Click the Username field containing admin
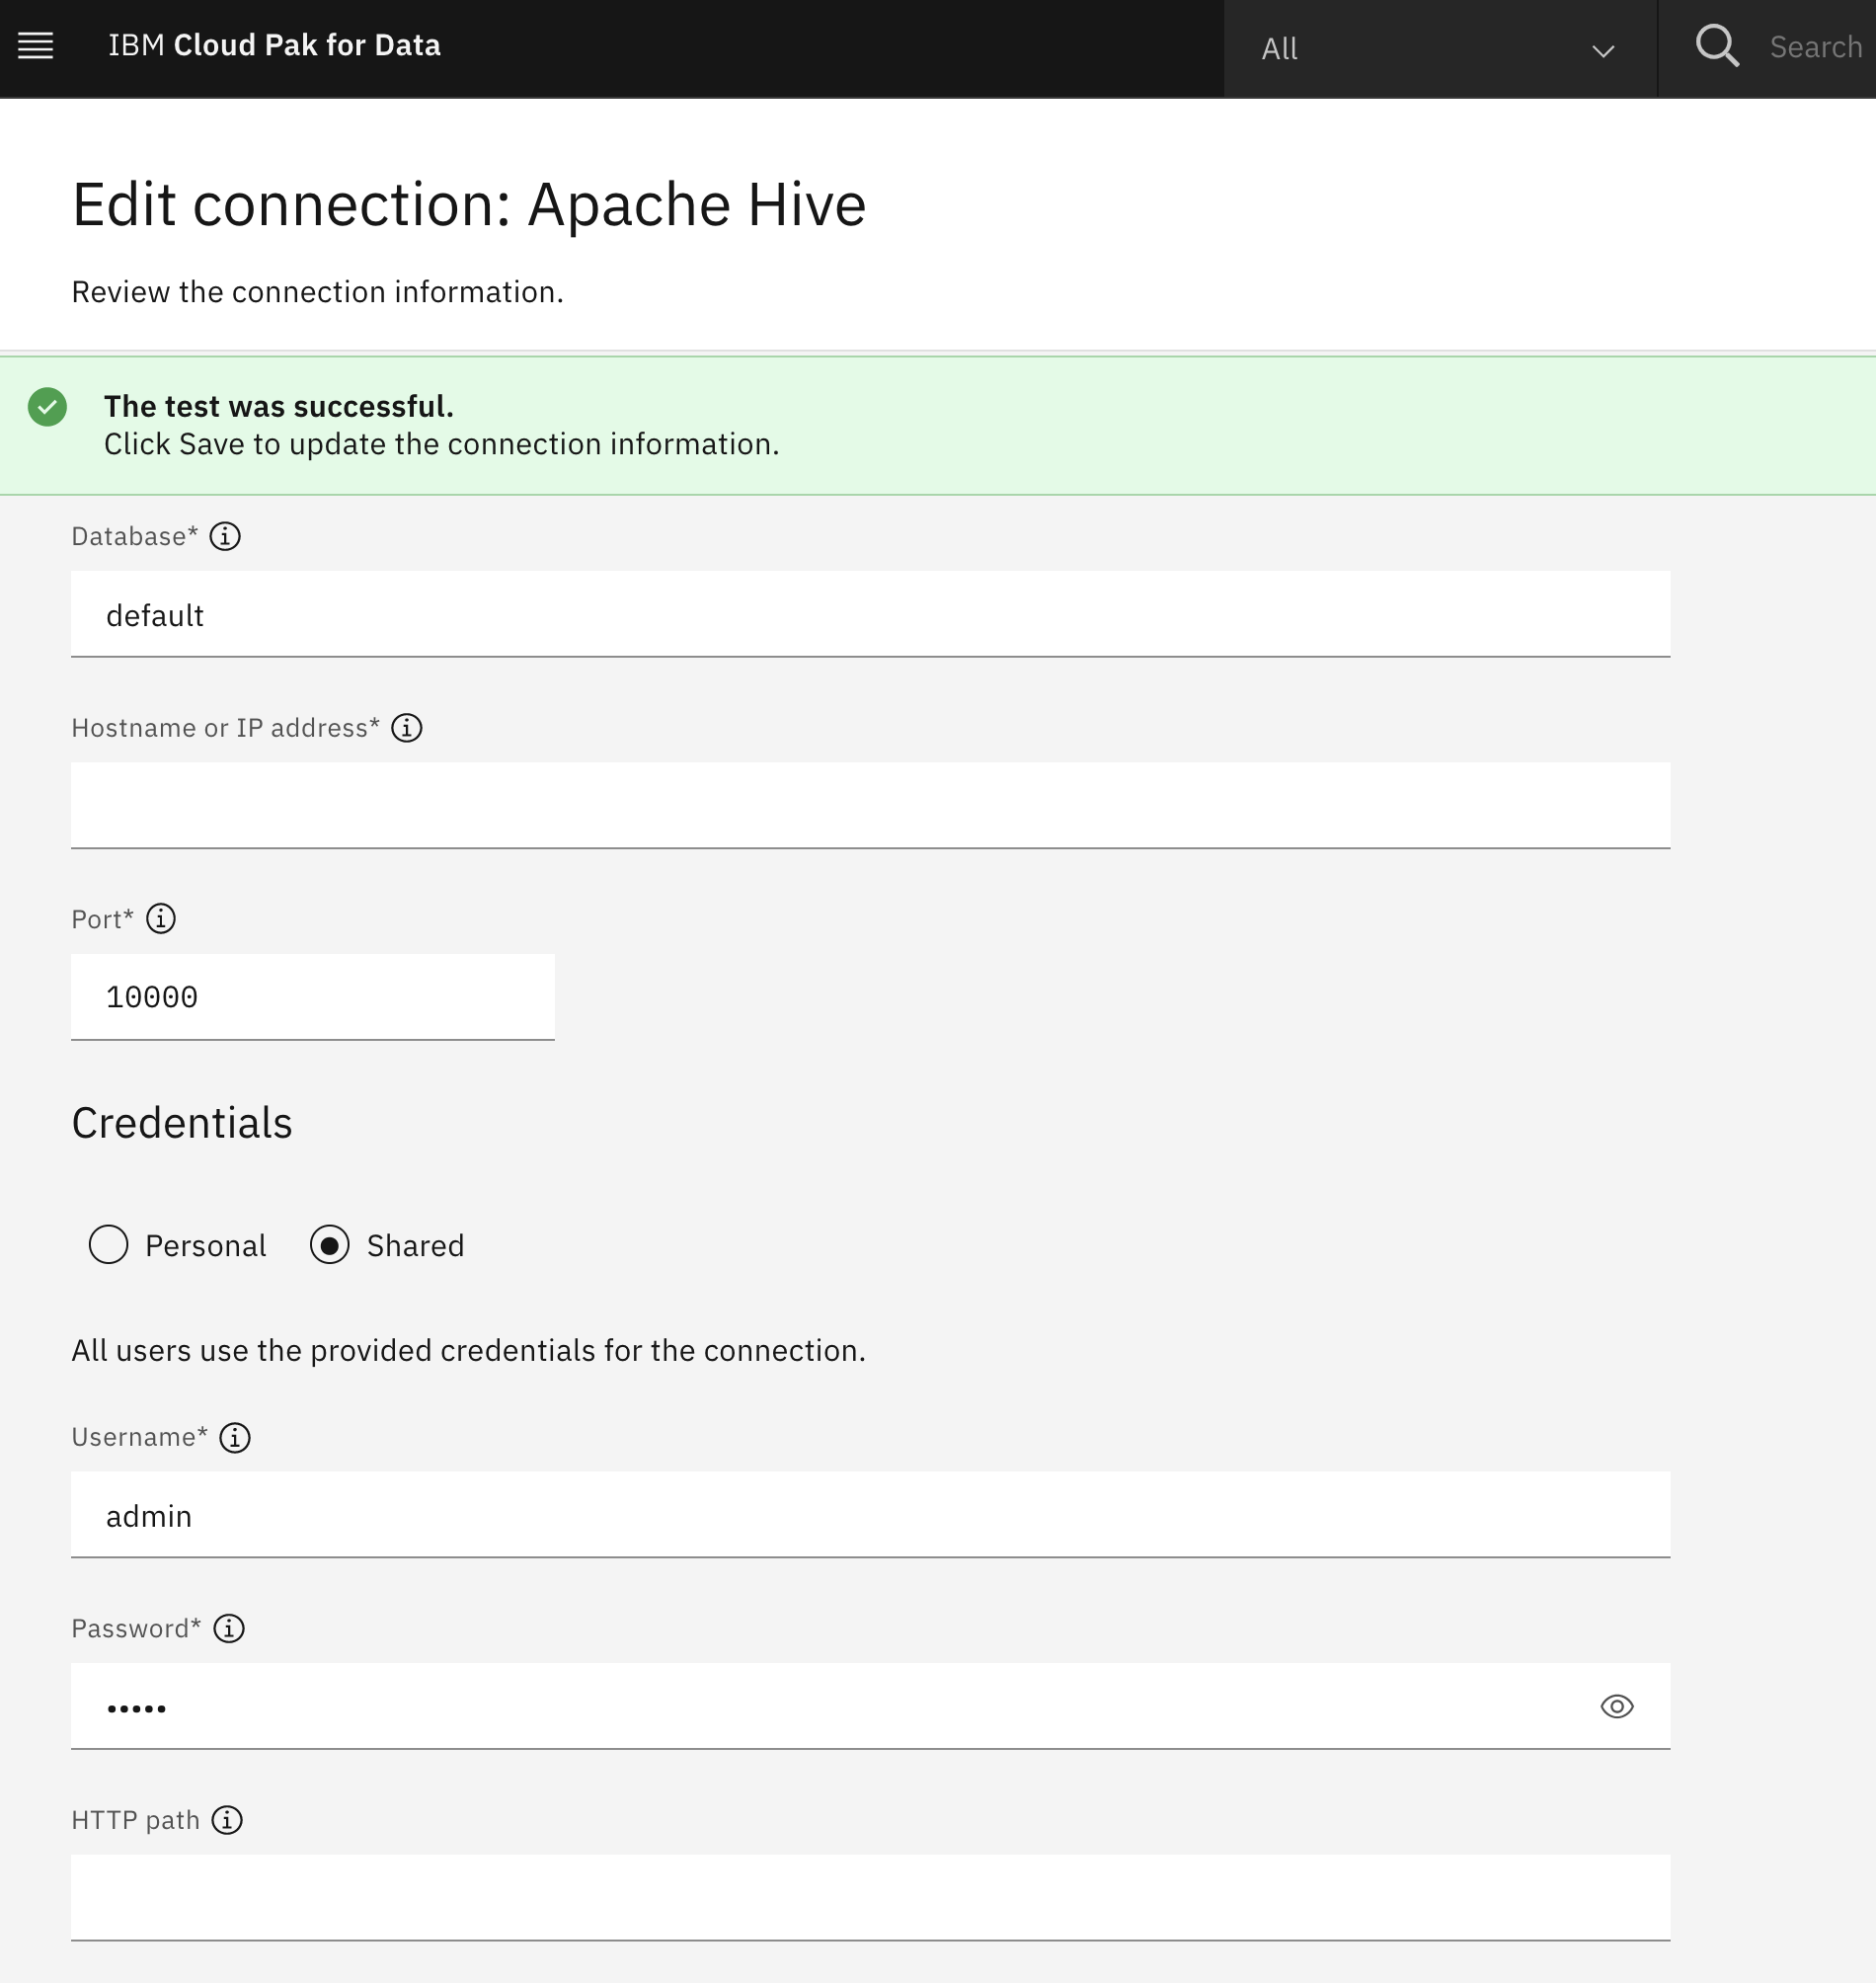 coord(870,1515)
